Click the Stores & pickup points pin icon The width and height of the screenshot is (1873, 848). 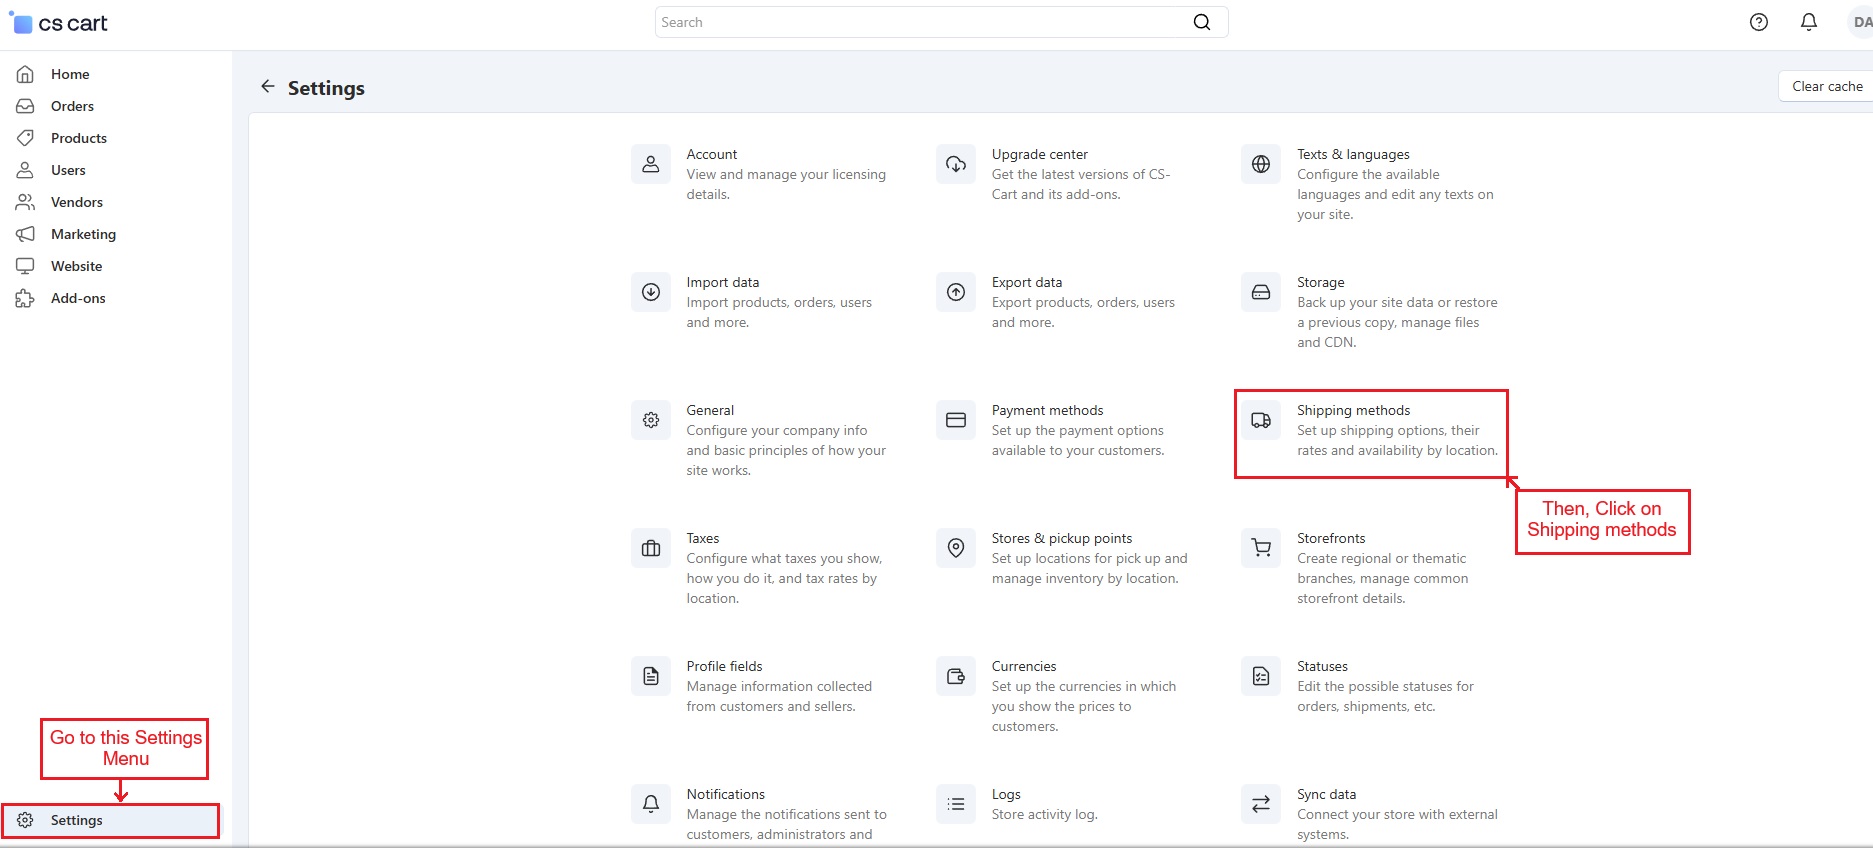click(955, 548)
